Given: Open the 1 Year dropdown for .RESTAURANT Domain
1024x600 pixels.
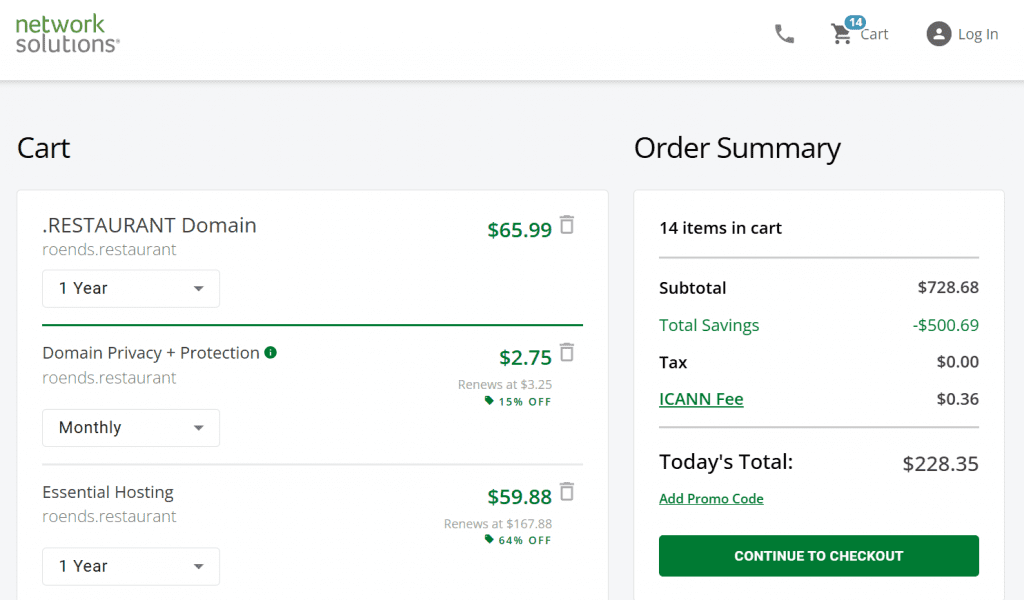Looking at the screenshot, I should click(131, 289).
